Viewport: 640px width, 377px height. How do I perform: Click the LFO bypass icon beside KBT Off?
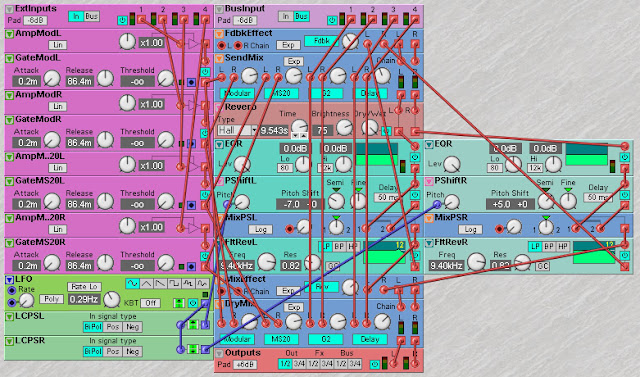tap(193, 303)
